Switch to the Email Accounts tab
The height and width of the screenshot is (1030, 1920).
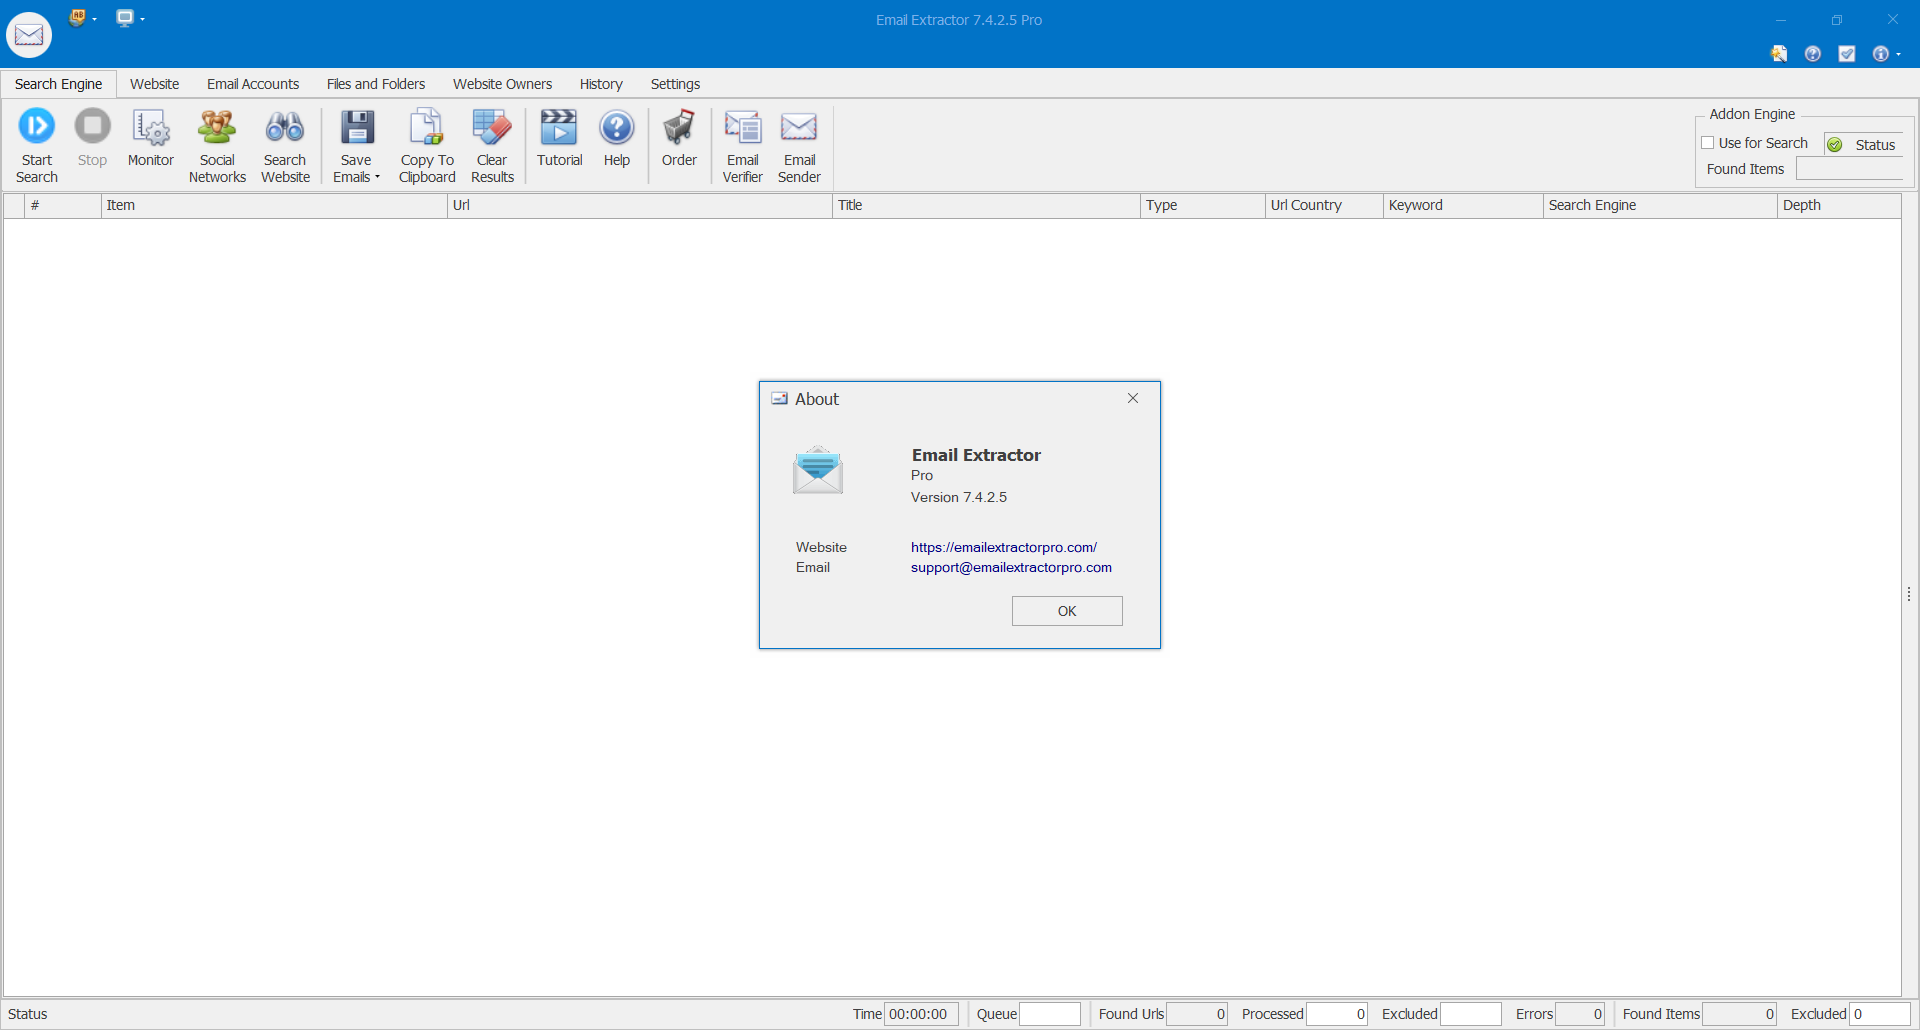[x=253, y=84]
